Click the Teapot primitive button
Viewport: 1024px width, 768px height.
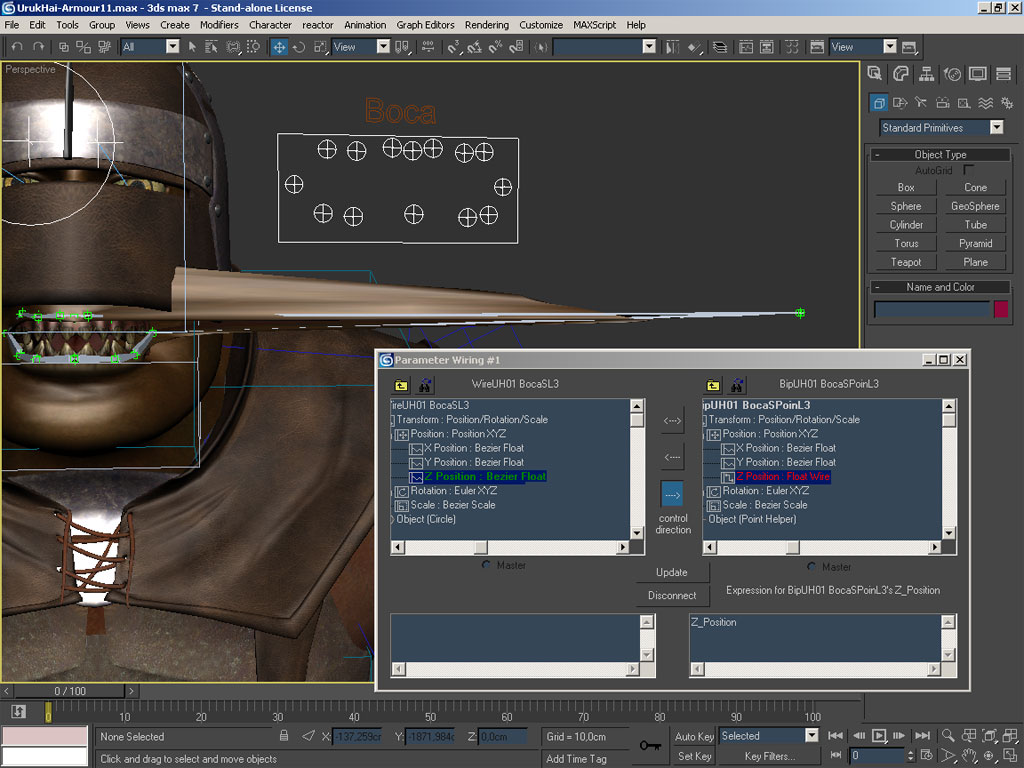point(906,262)
